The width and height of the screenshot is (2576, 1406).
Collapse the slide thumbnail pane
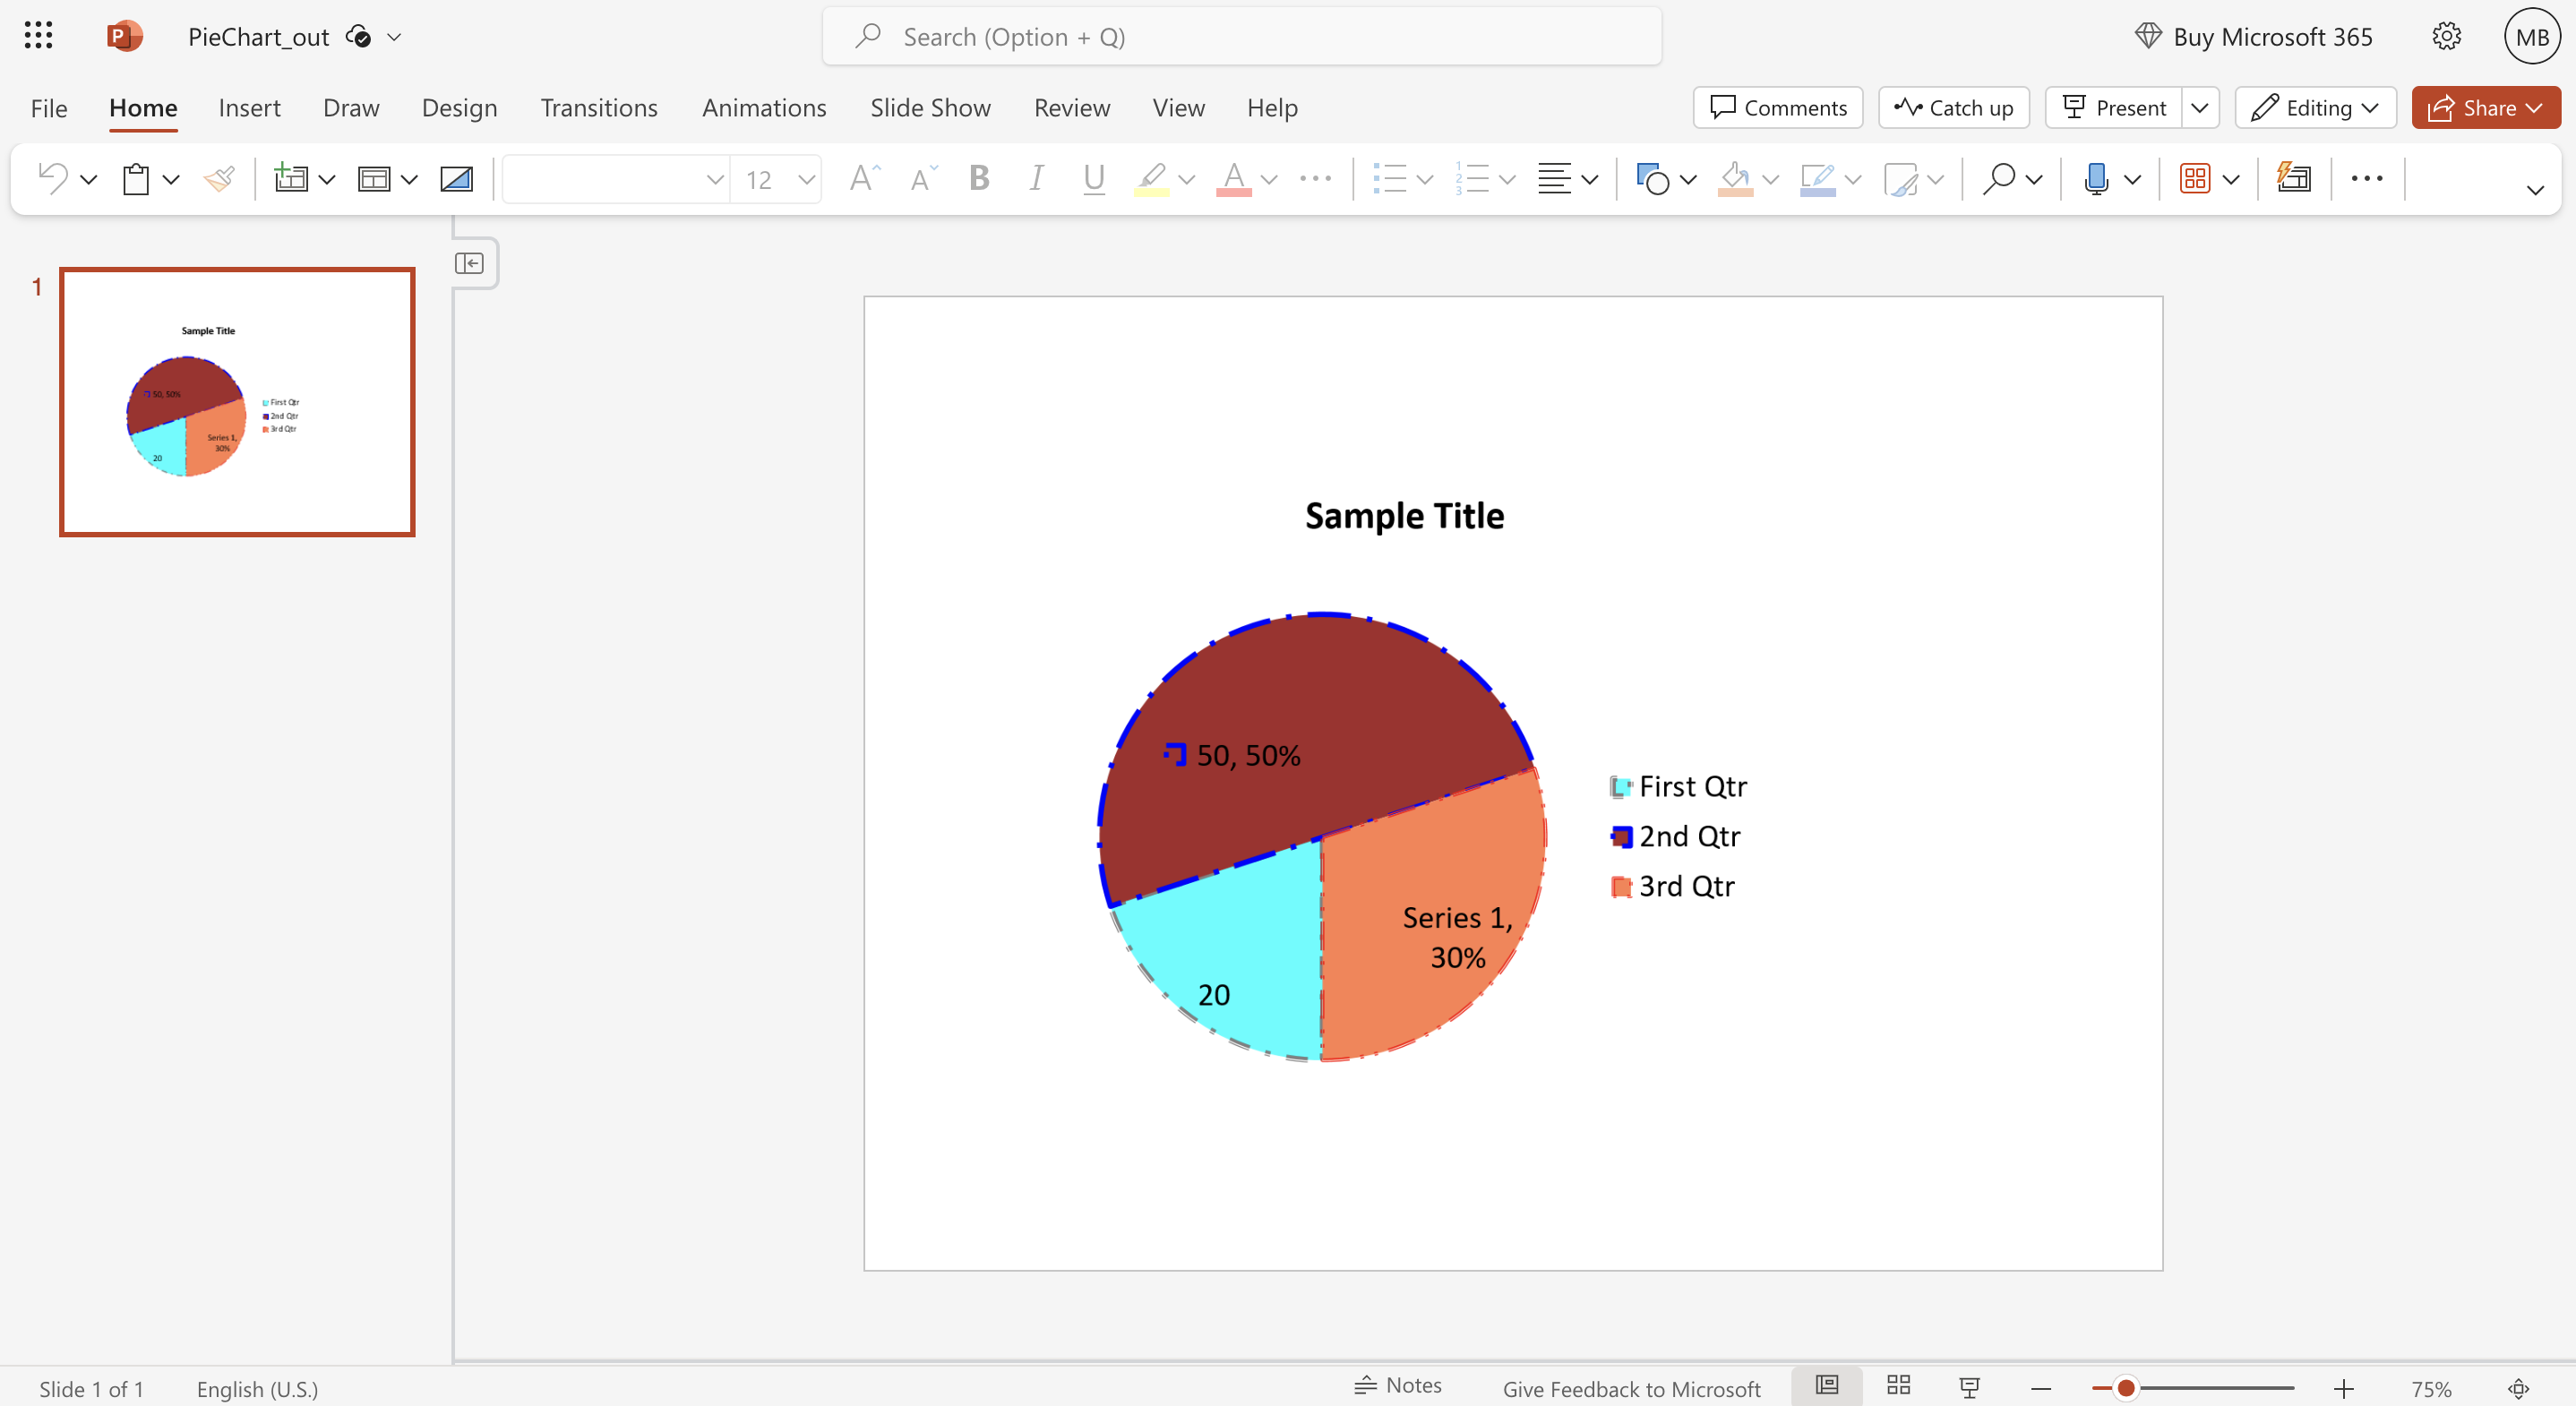[x=469, y=263]
